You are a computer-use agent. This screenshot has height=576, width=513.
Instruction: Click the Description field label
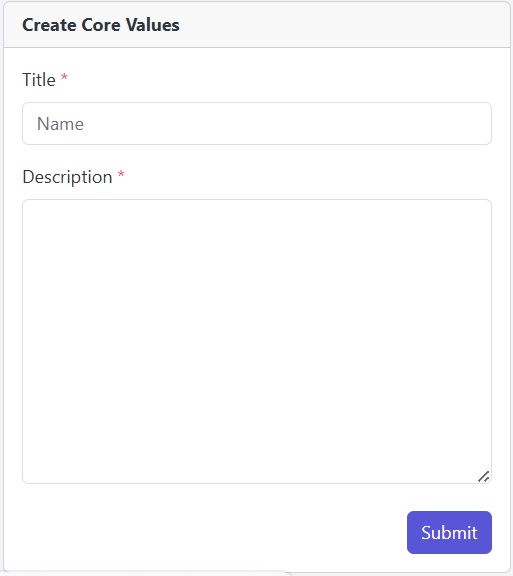pos(67,177)
